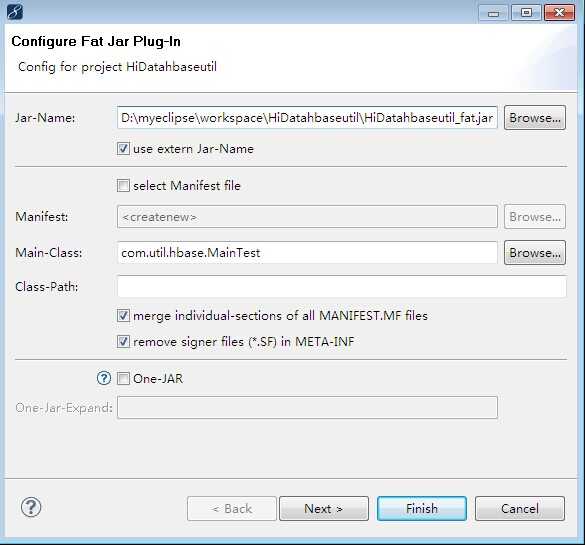585x545 pixels.
Task: Uncheck use extern Jar-Name checkbox
Action: tap(123, 148)
